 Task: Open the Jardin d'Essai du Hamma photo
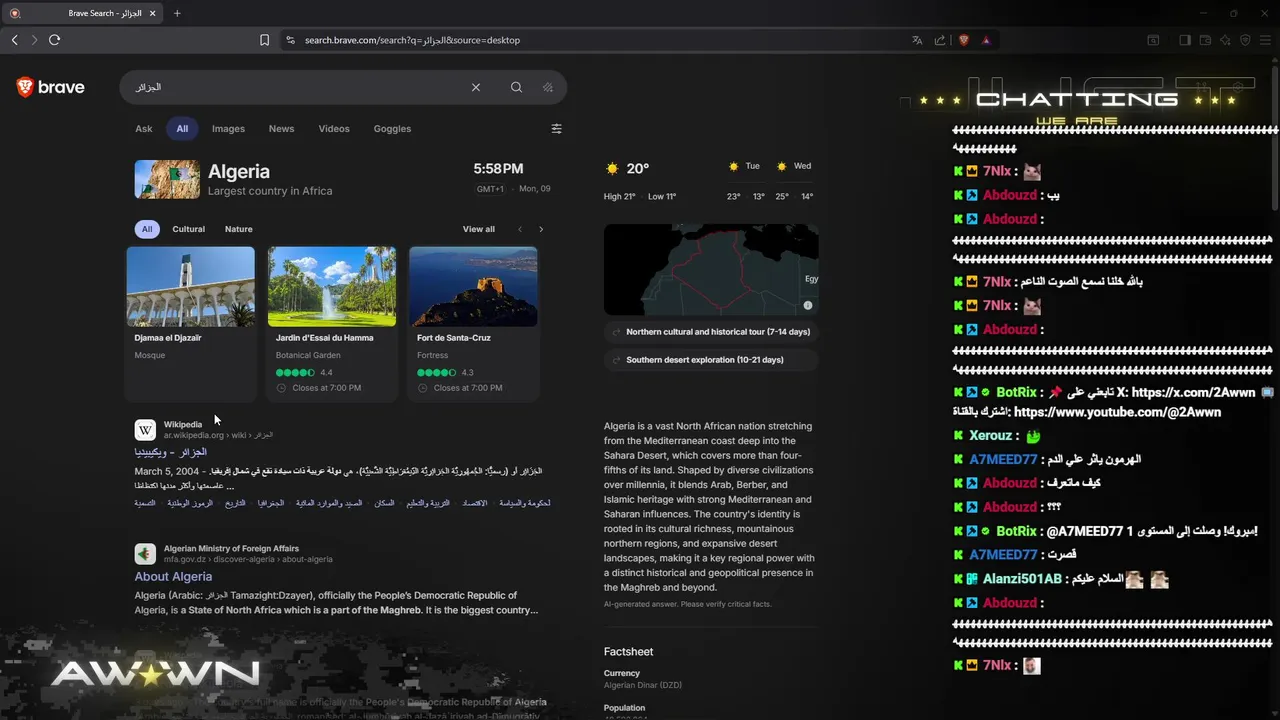coord(332,286)
